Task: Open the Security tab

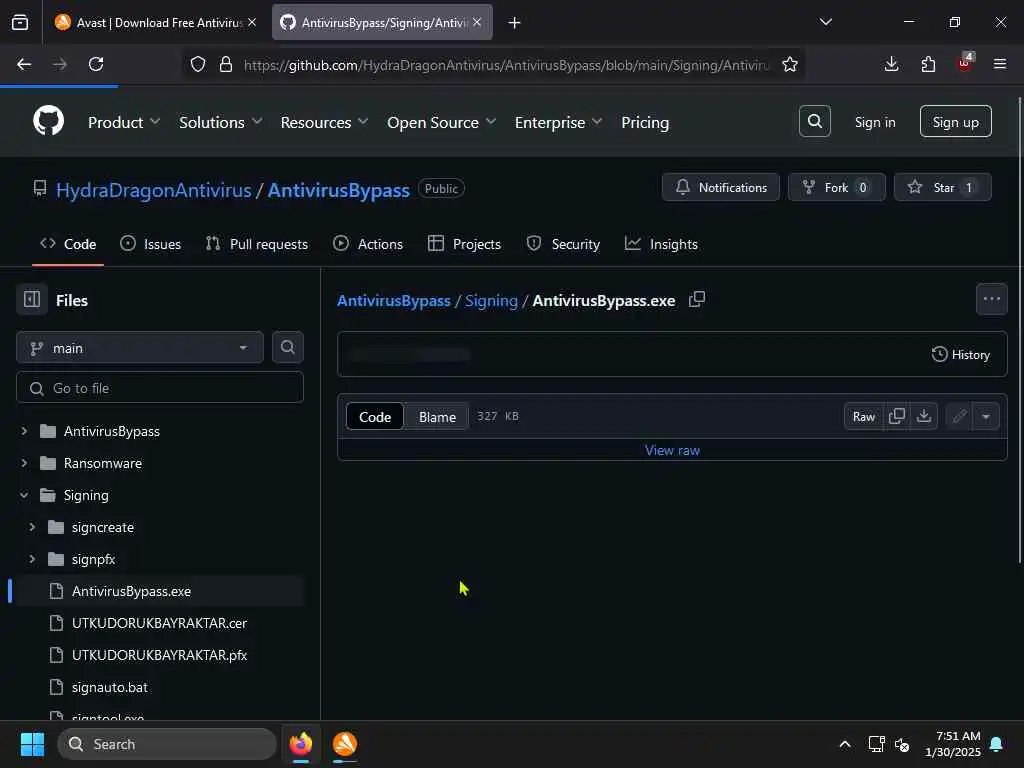Action: tap(563, 244)
